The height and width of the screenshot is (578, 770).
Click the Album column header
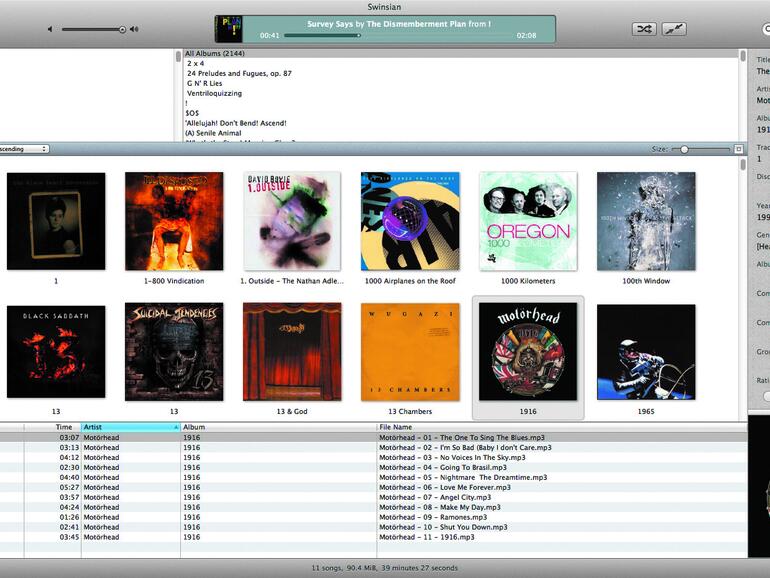click(x=278, y=427)
